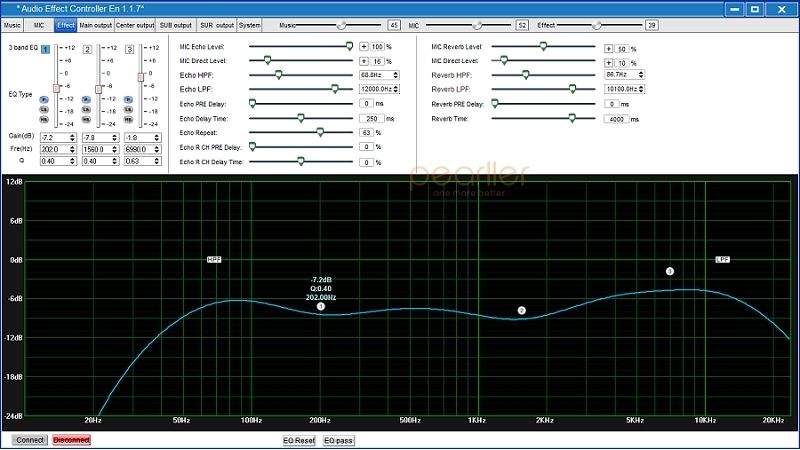Image resolution: width=800 pixels, height=450 pixels.
Task: Select EQ band 3 button
Action: coord(129,49)
